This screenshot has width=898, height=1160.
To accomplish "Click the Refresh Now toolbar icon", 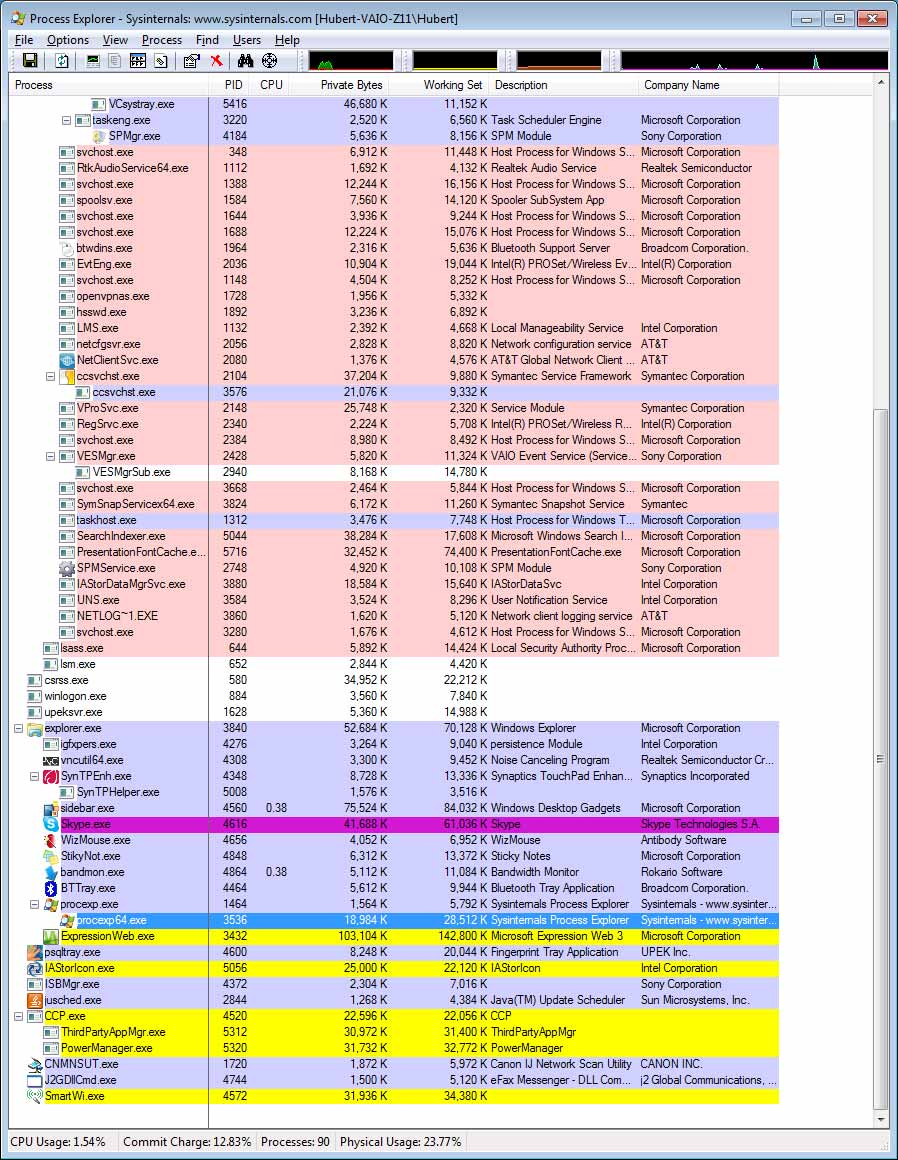I will tap(62, 61).
